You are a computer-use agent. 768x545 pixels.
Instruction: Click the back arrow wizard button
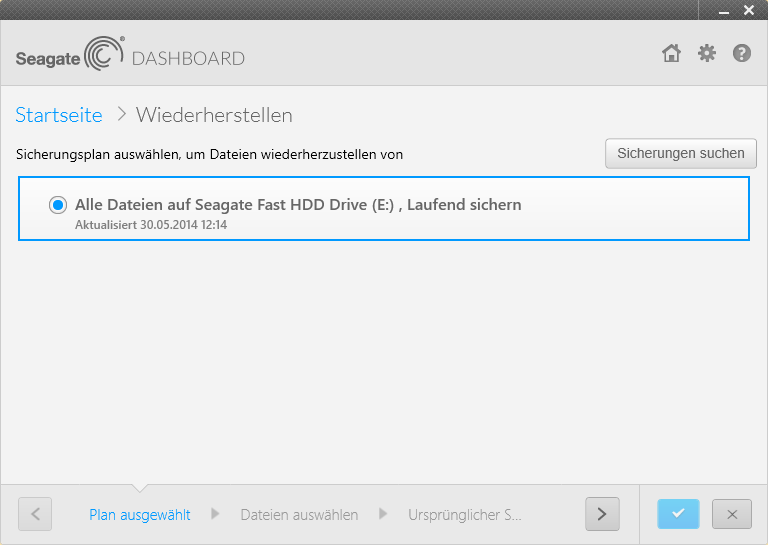[x=35, y=514]
